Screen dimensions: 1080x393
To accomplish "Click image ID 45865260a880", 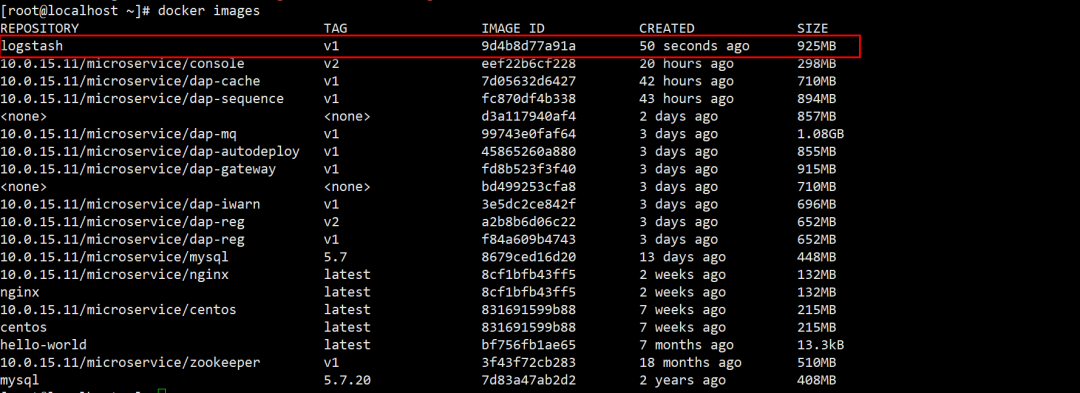I will [528, 151].
